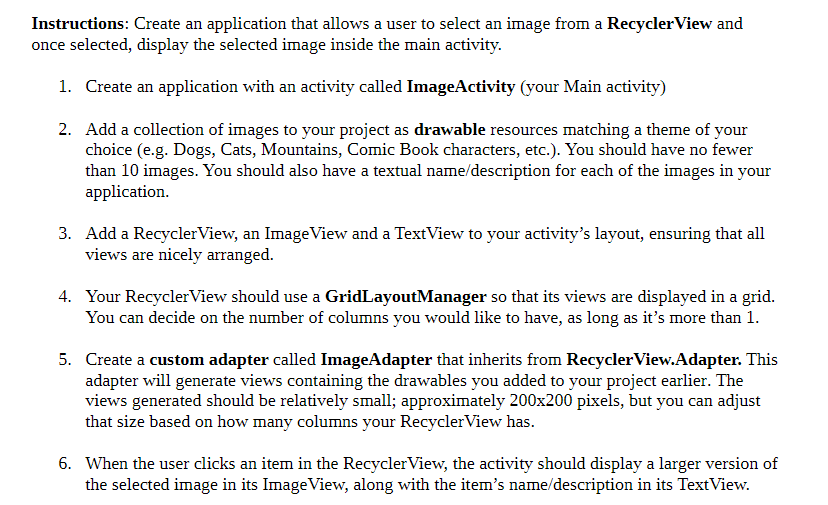This screenshot has height=505, width=828.
Task: Click the phrase "When the user clicks an item"
Action: pyautogui.click(x=192, y=464)
